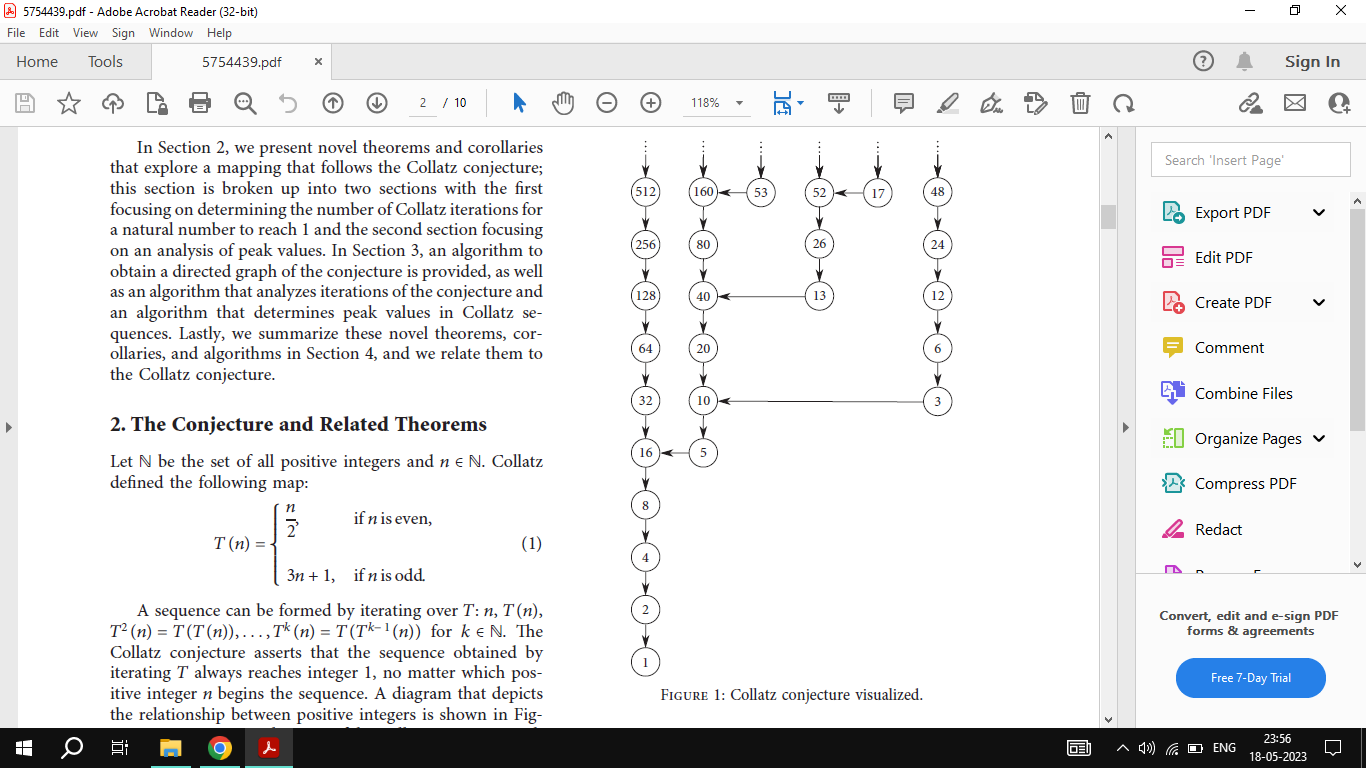
Task: Share a link to this file
Action: click(1250, 103)
